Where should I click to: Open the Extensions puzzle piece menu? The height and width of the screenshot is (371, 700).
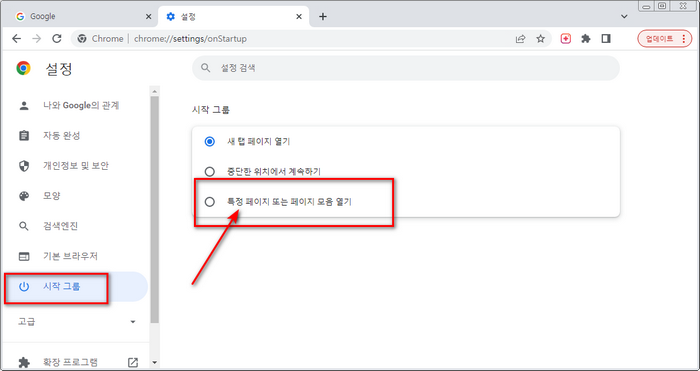click(x=586, y=39)
